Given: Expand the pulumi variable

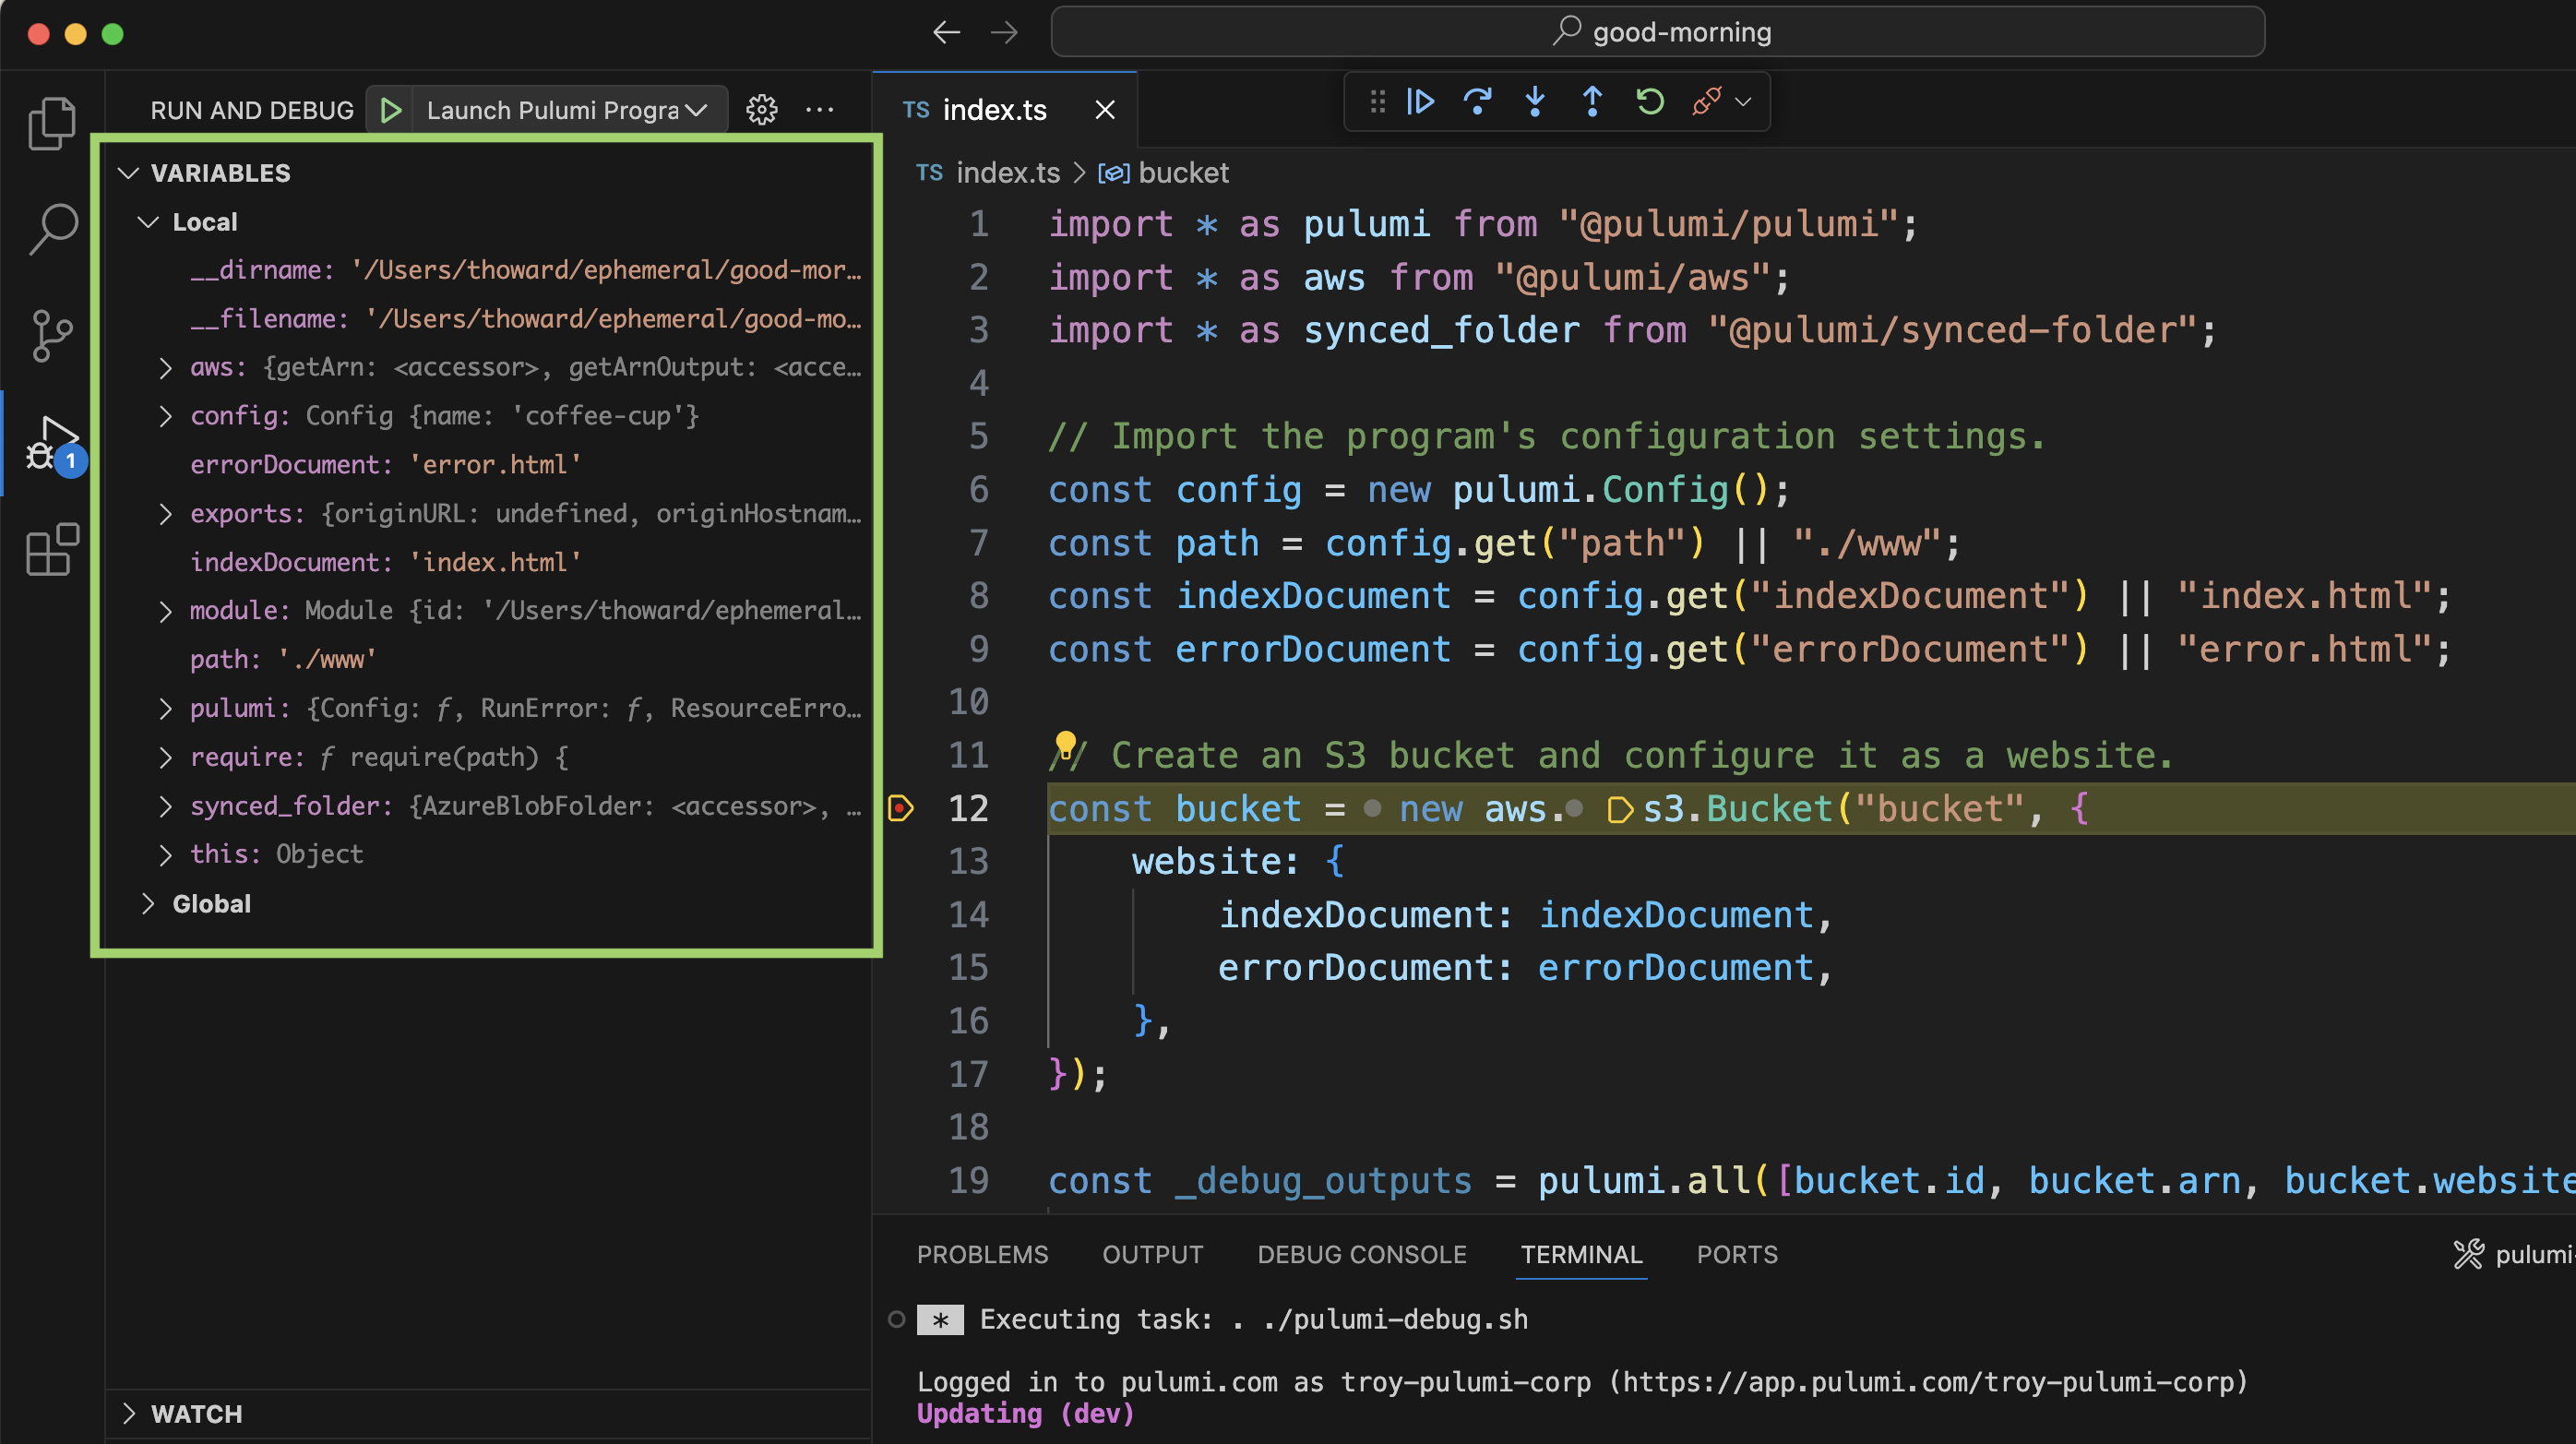Looking at the screenshot, I should tap(166, 709).
